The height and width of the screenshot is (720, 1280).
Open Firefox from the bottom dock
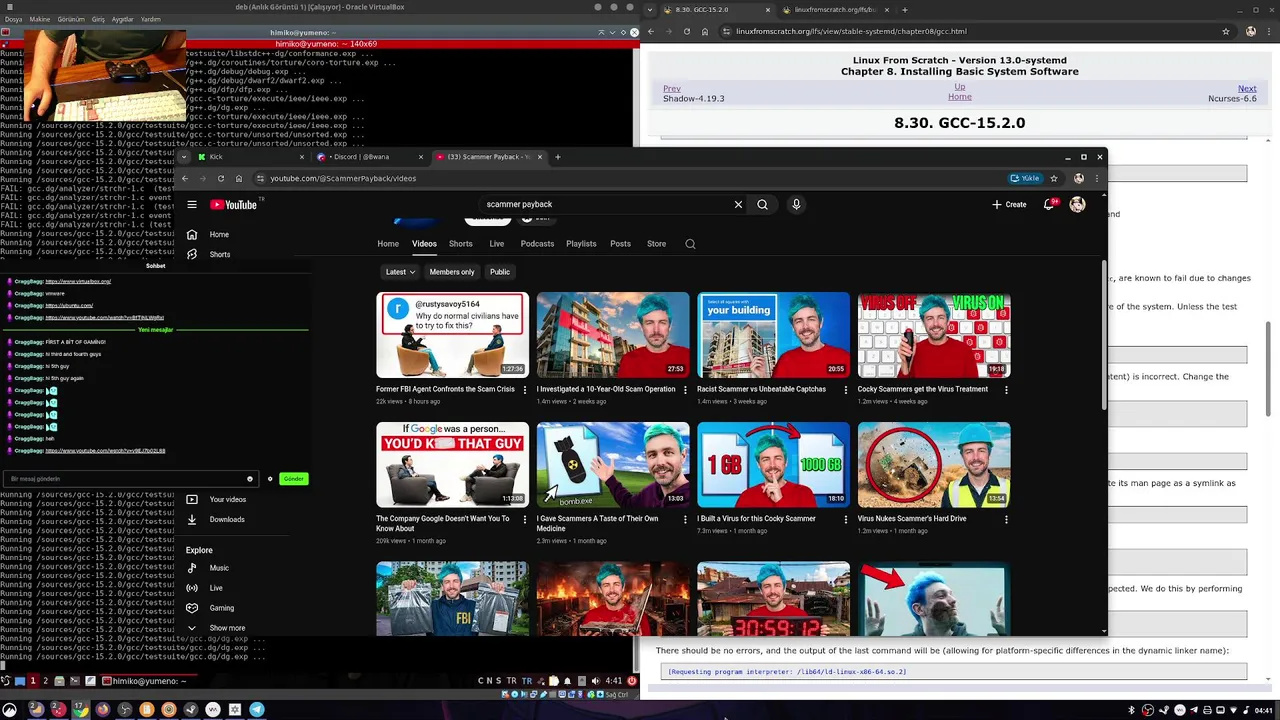pos(102,709)
